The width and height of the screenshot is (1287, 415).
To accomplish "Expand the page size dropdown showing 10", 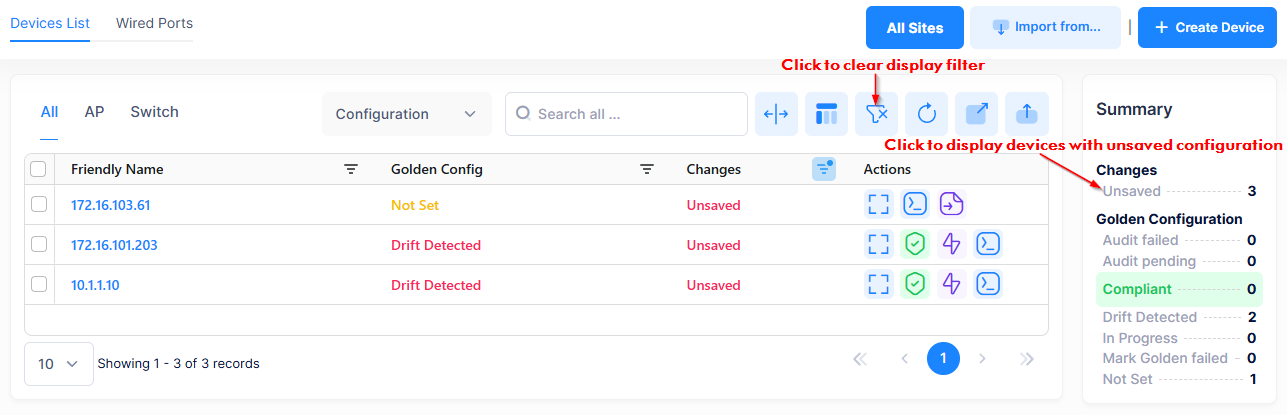I will (58, 364).
